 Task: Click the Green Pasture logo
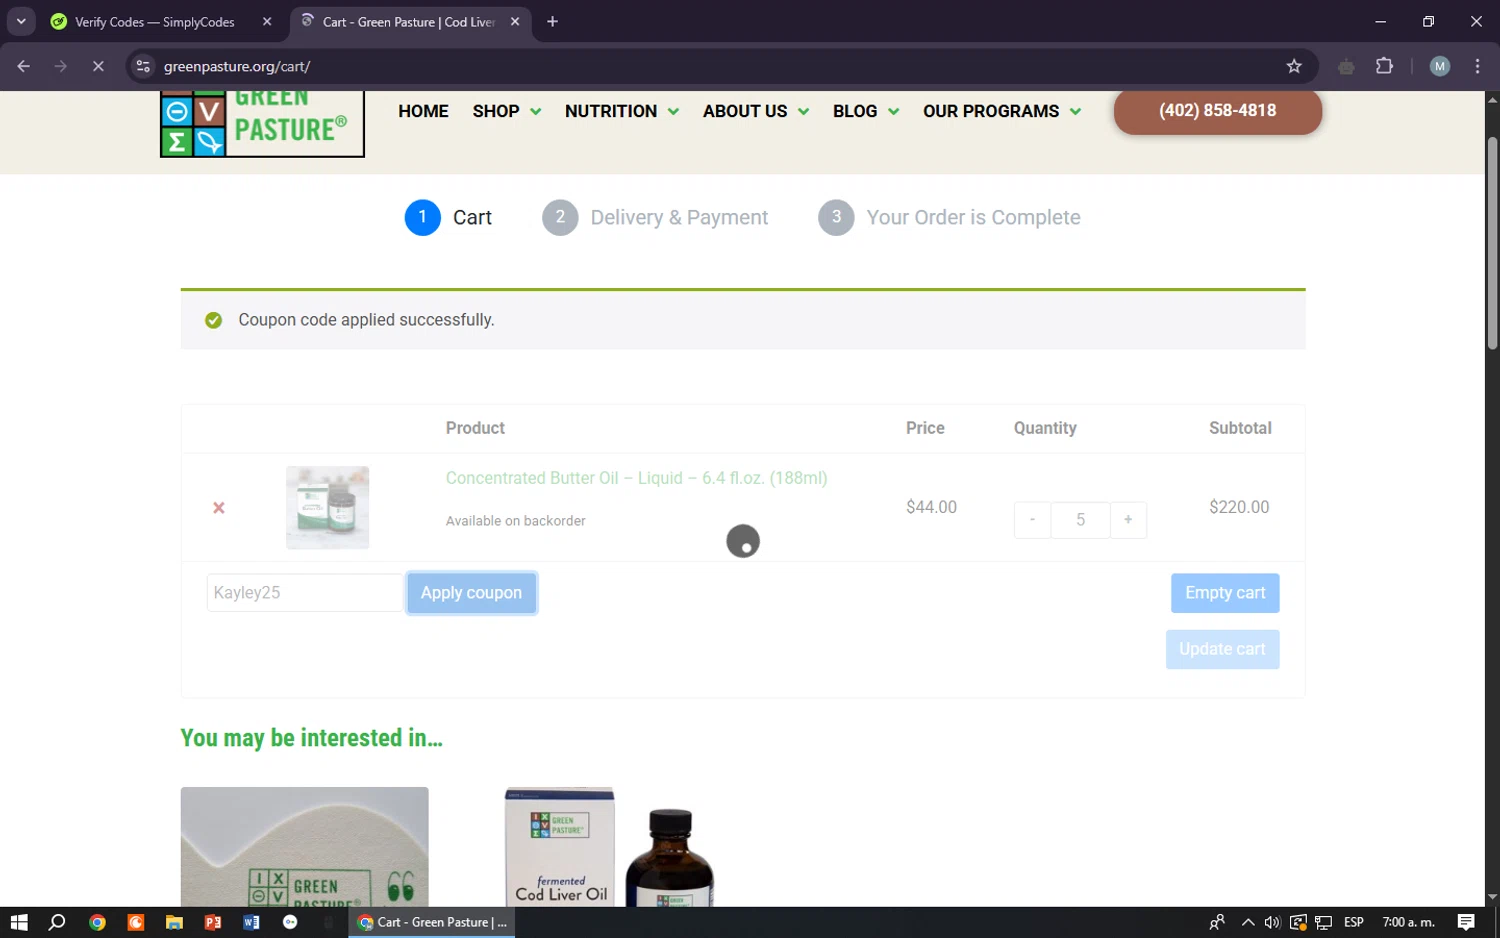tap(262, 124)
